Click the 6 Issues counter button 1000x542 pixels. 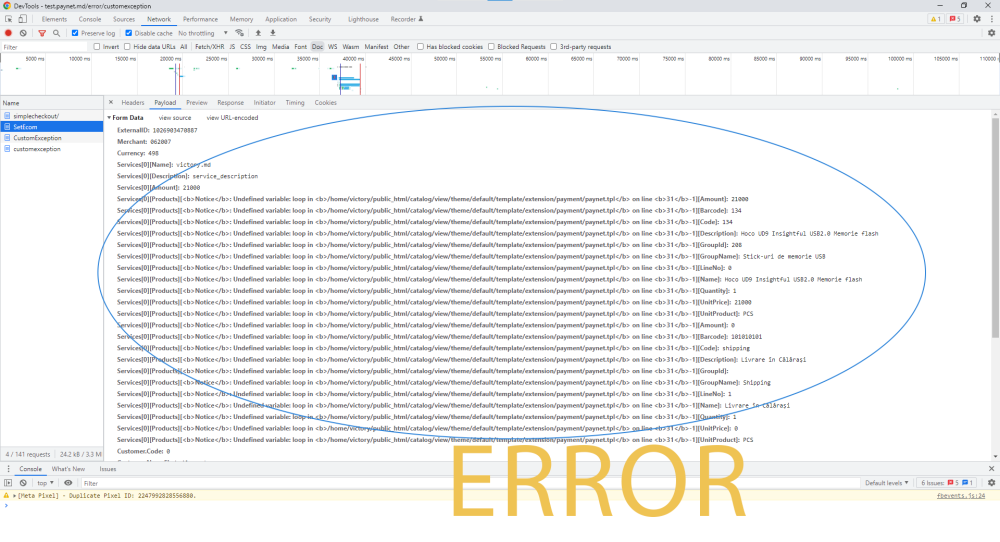coord(947,483)
